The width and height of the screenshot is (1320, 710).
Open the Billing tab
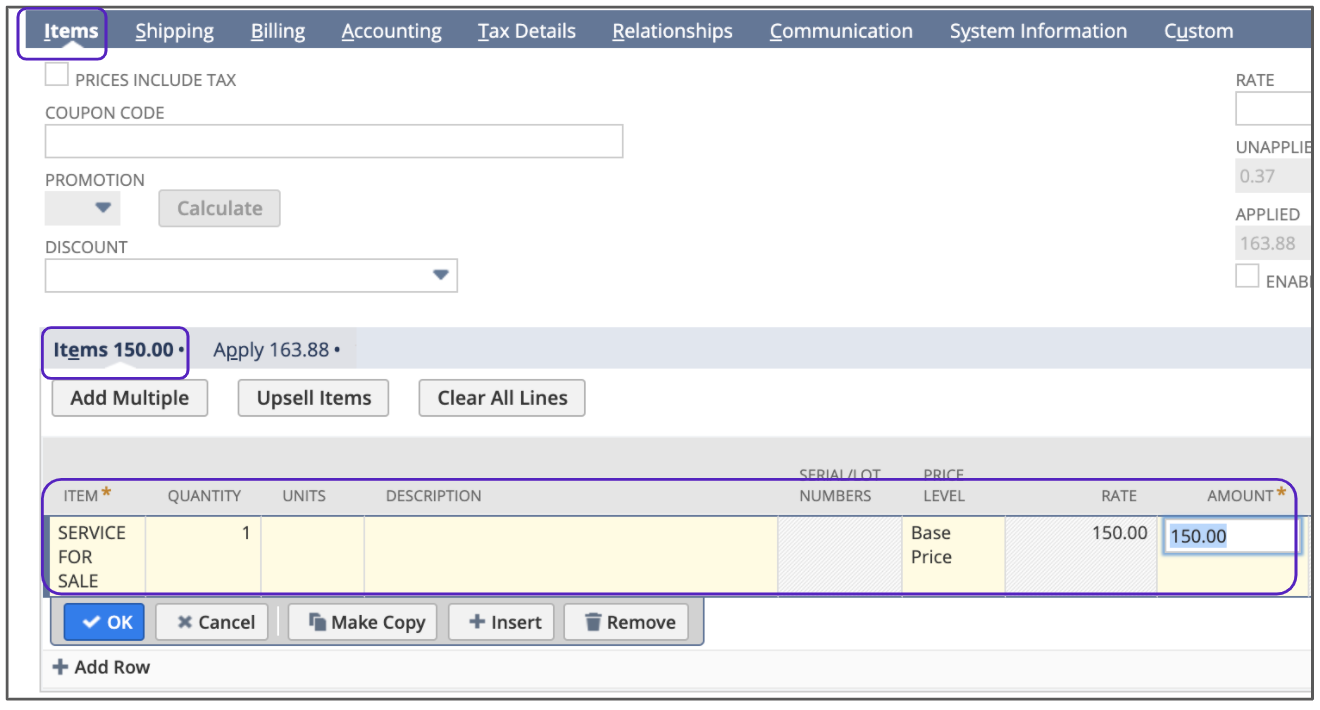(x=278, y=31)
